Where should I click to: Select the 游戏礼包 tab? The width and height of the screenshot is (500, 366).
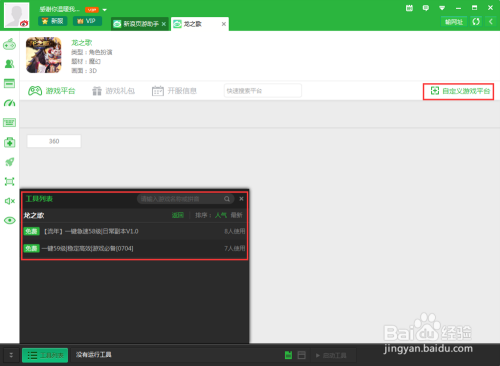[113, 91]
